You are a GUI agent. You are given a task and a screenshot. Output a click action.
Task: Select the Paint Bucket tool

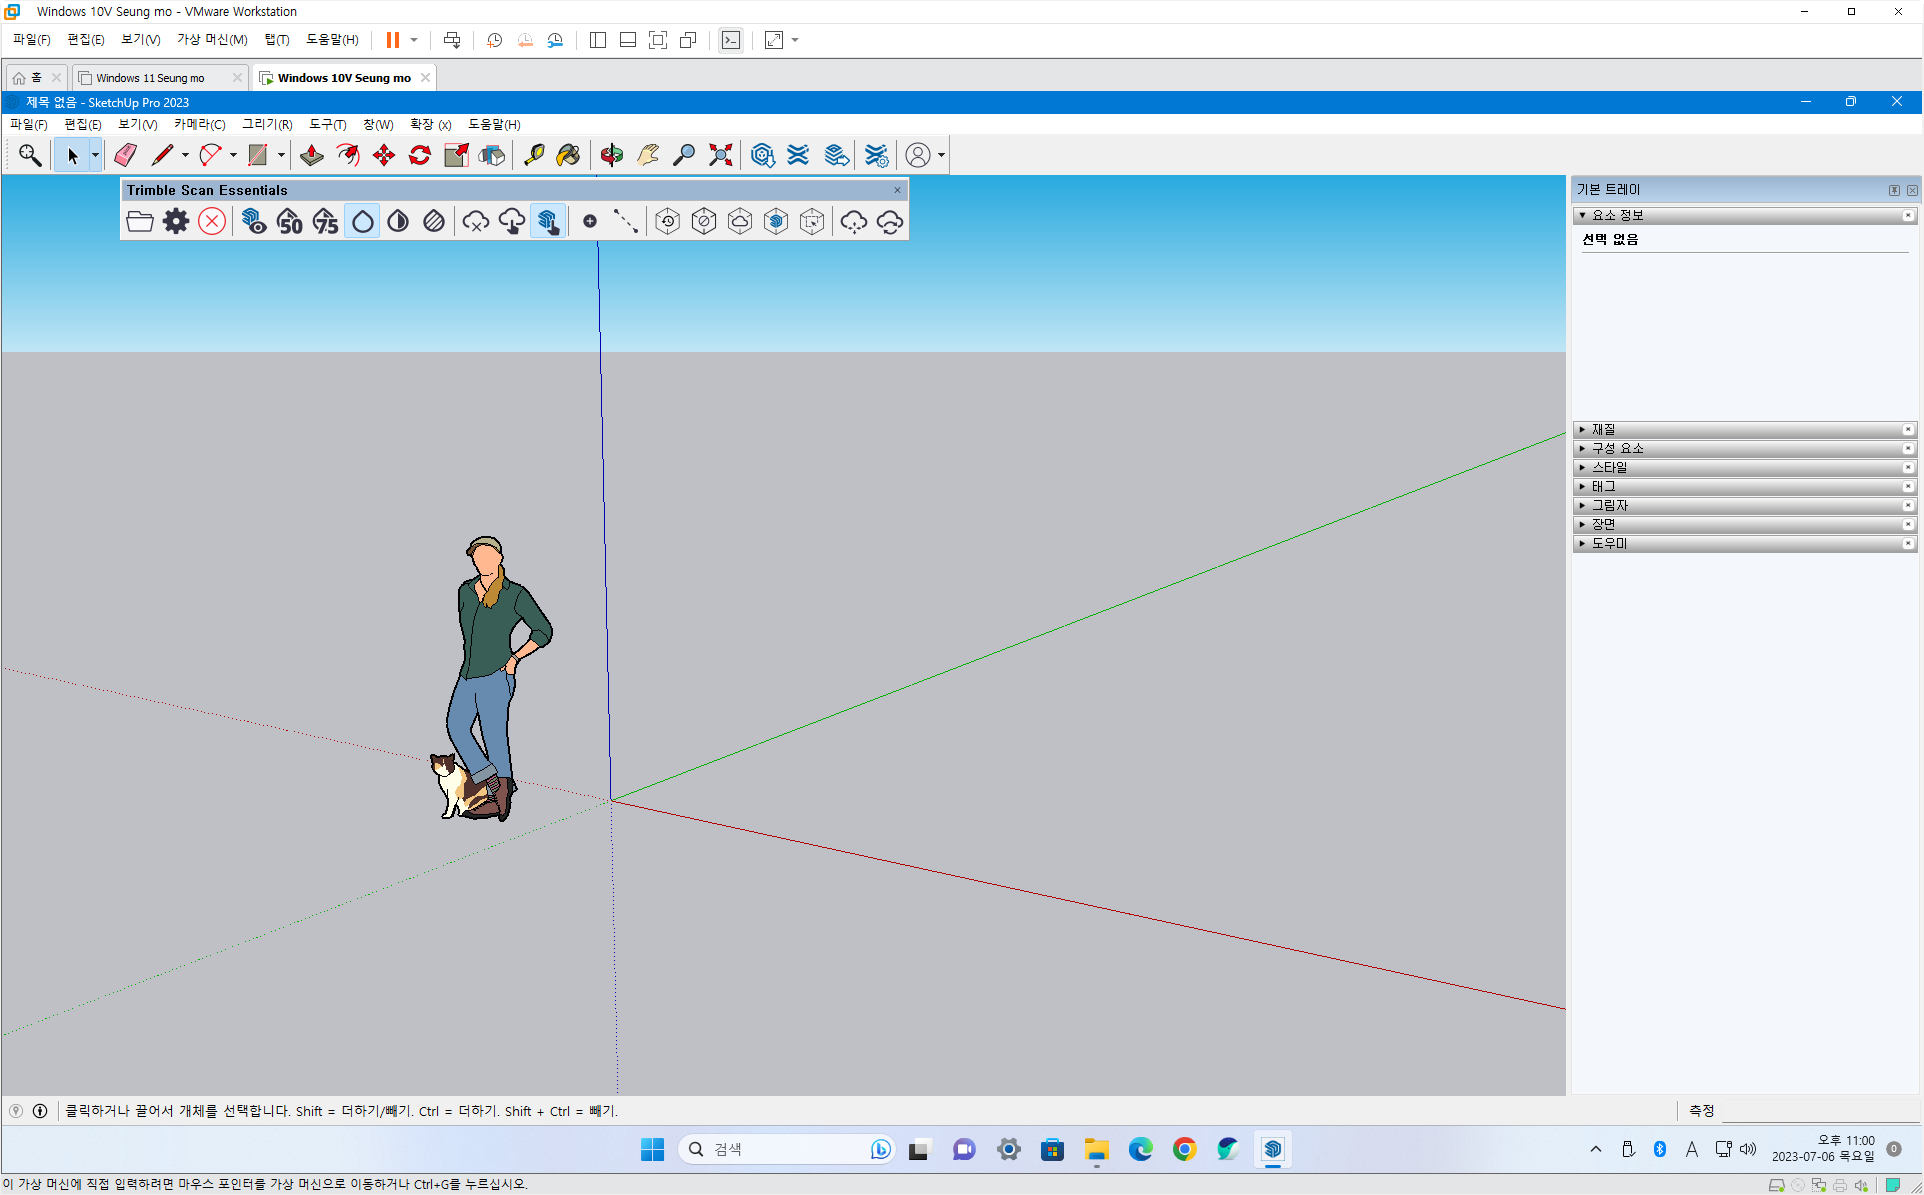coord(568,155)
